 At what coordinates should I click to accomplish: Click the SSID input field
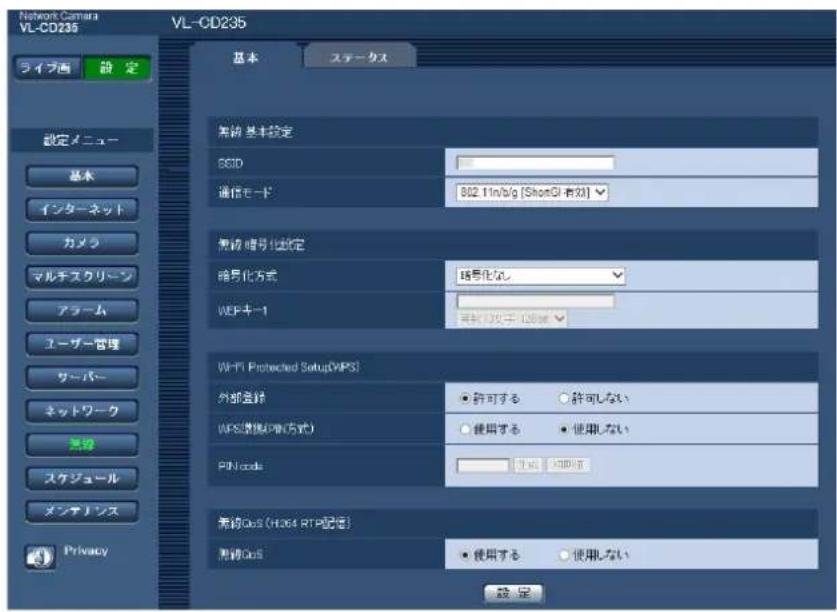(x=535, y=163)
